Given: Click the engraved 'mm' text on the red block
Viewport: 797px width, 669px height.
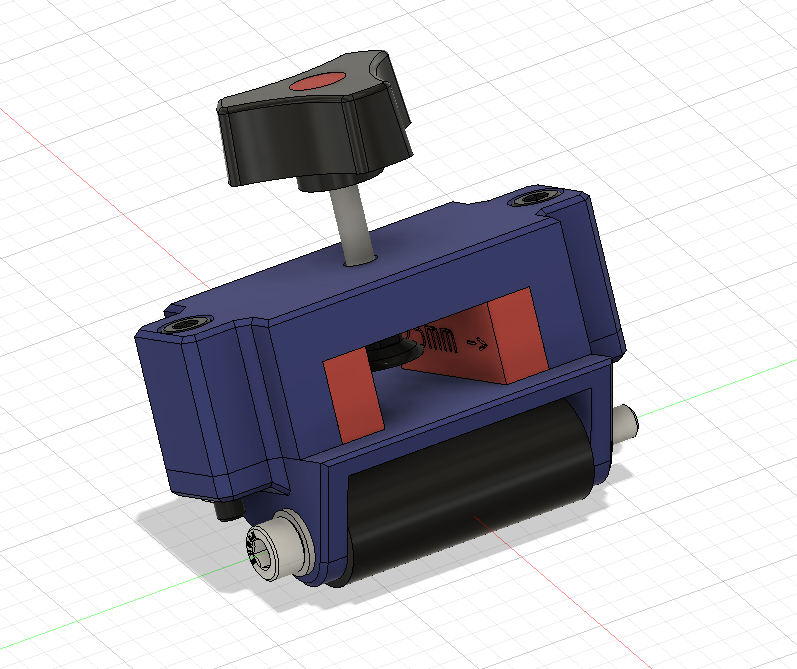Looking at the screenshot, I should [x=439, y=339].
